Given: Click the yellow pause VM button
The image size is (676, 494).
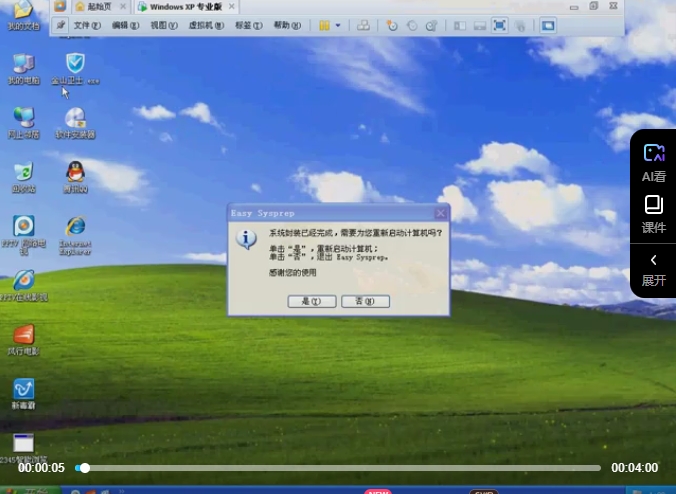Looking at the screenshot, I should pyautogui.click(x=324, y=25).
